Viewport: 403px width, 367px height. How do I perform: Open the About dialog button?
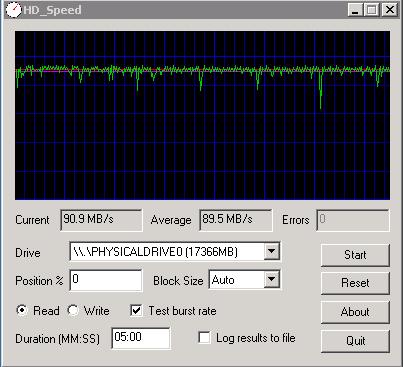tap(355, 312)
